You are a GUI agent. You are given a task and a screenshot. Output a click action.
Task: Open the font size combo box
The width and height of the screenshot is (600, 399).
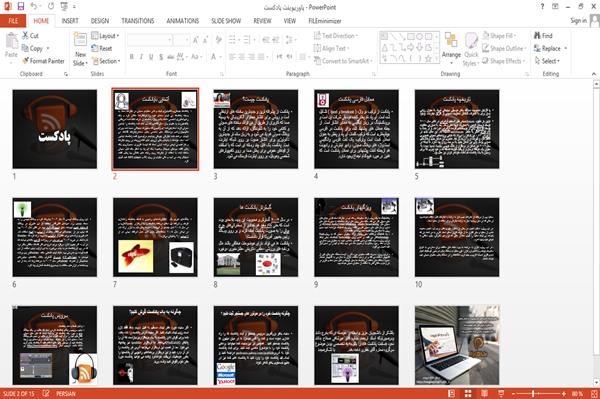pyautogui.click(x=181, y=40)
